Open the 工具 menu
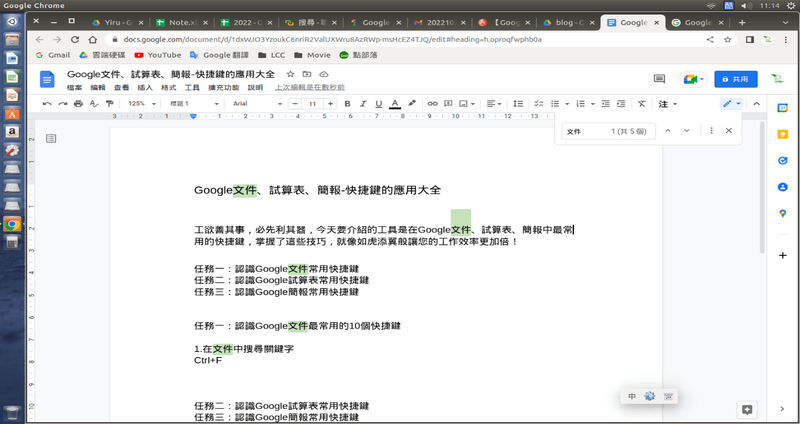 click(192, 88)
